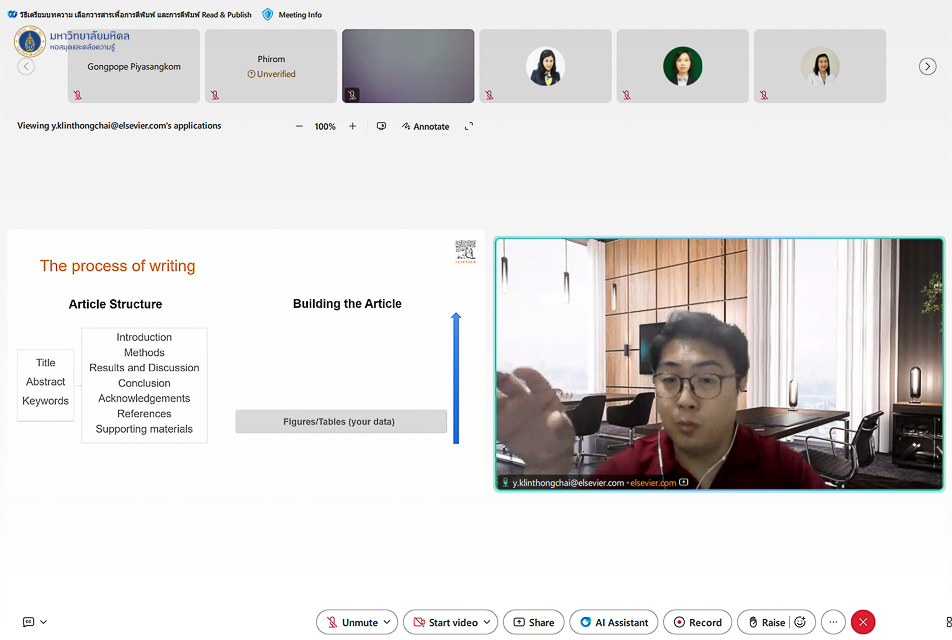Click the Share button
Image resolution: width=952 pixels, height=640 pixels.
coord(533,622)
